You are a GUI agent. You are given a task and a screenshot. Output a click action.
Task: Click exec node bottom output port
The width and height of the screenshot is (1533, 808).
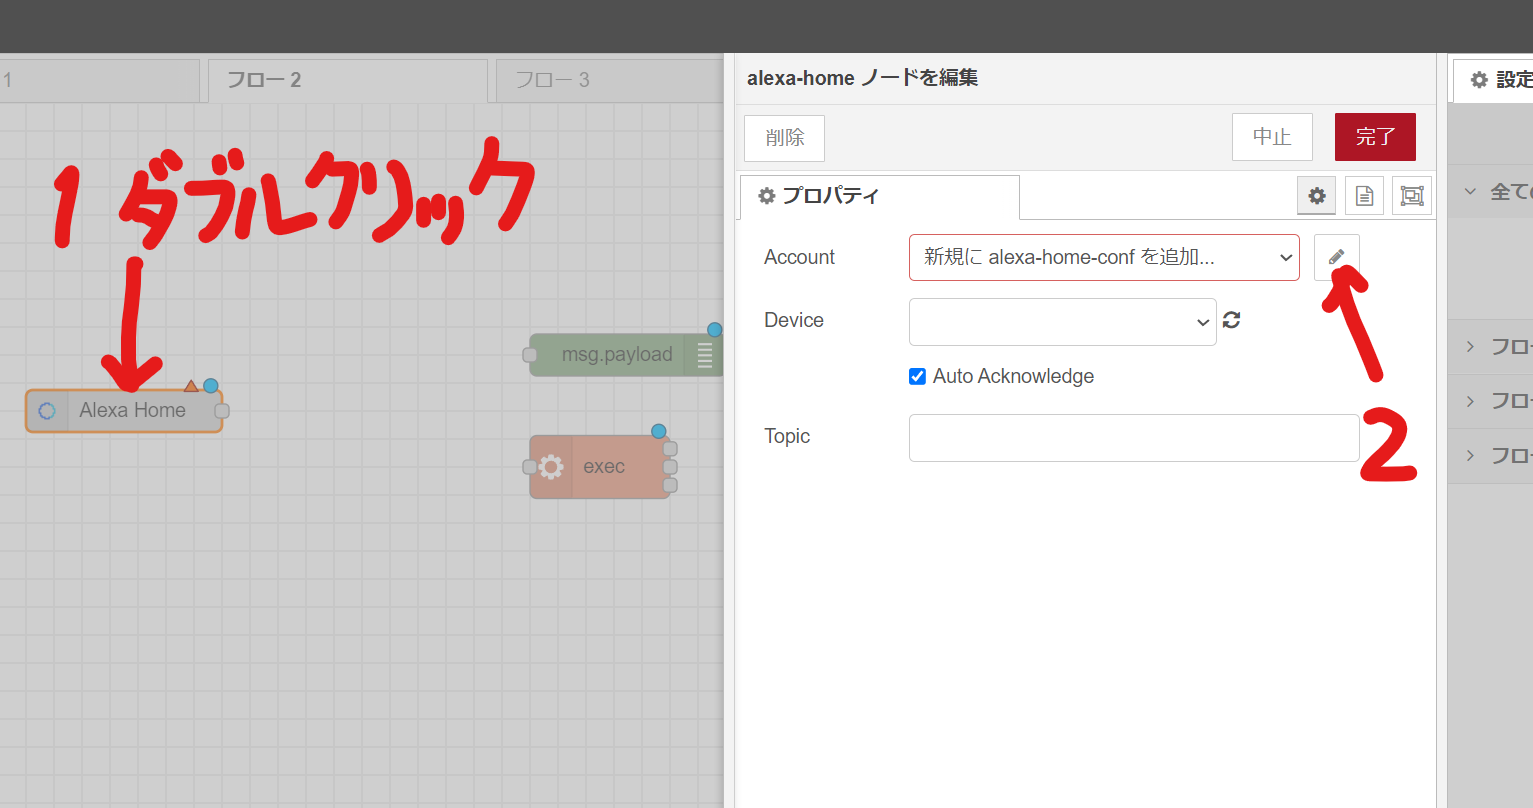pos(670,485)
